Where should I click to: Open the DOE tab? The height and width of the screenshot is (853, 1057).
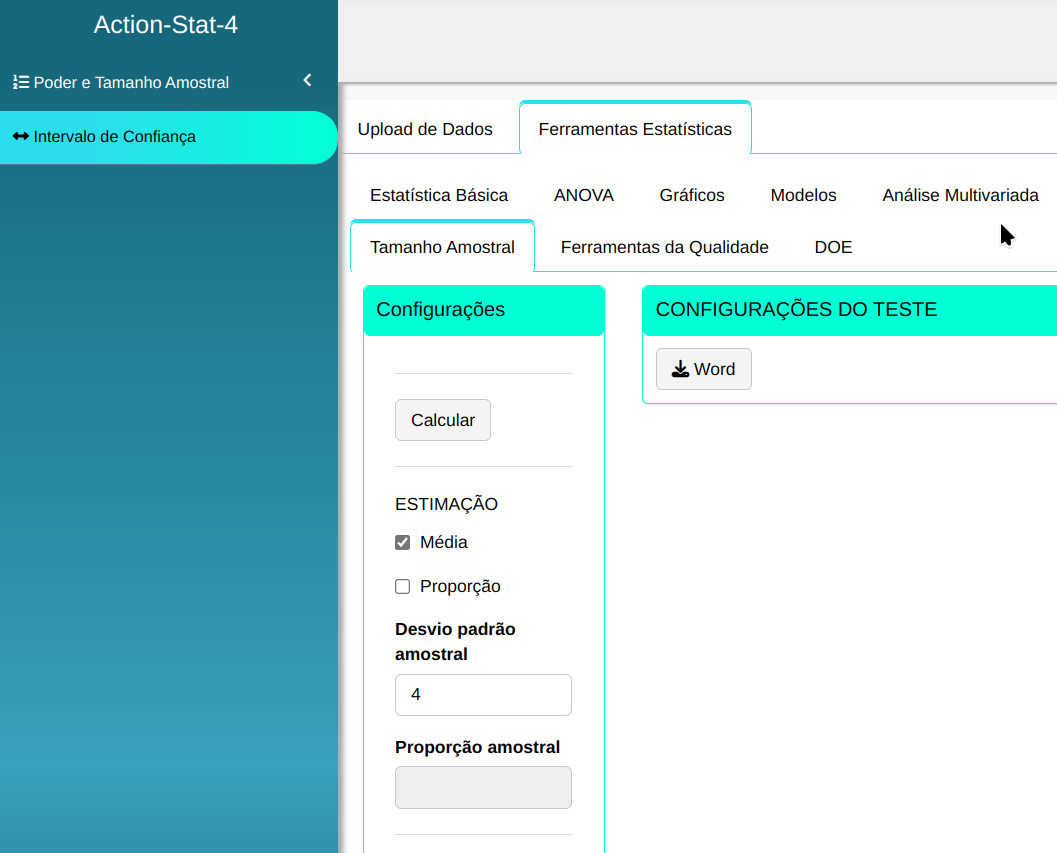[x=833, y=247]
